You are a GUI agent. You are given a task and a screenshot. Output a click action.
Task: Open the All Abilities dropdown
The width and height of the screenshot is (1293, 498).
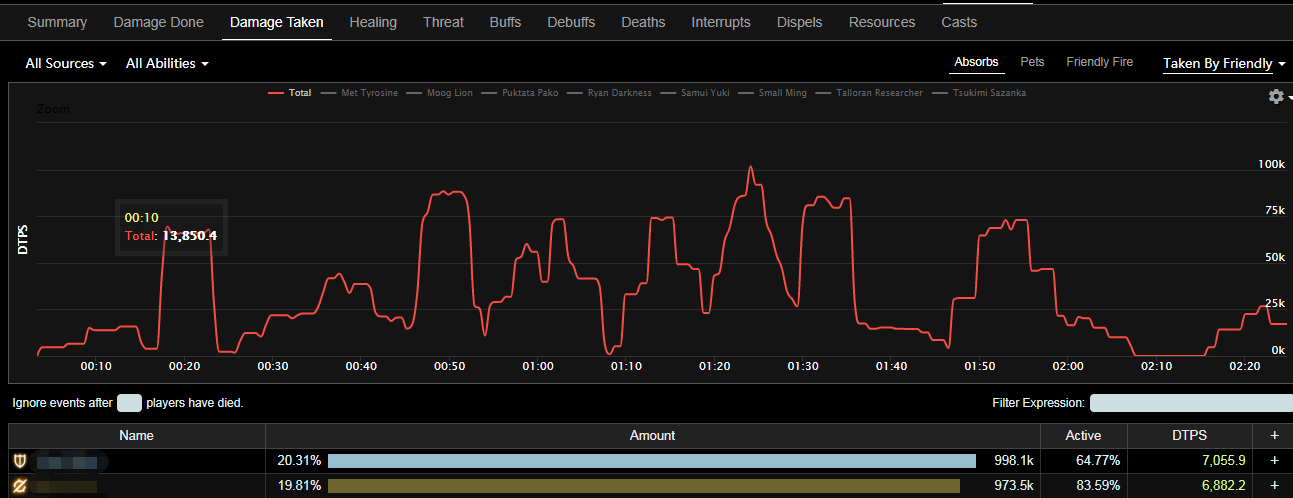point(167,64)
